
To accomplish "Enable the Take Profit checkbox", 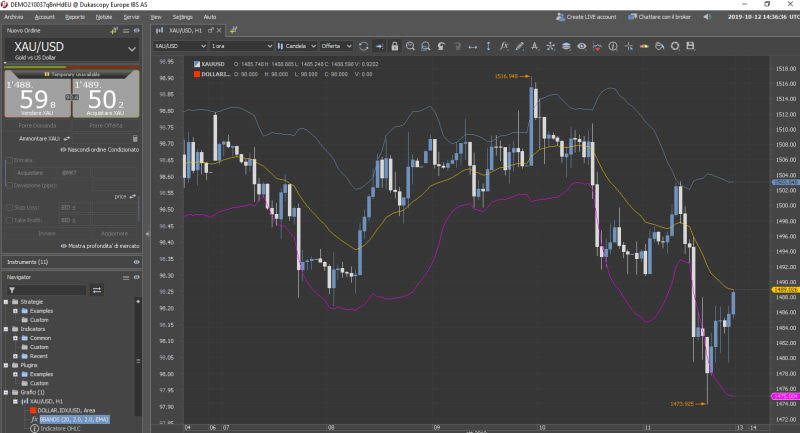I will point(10,219).
